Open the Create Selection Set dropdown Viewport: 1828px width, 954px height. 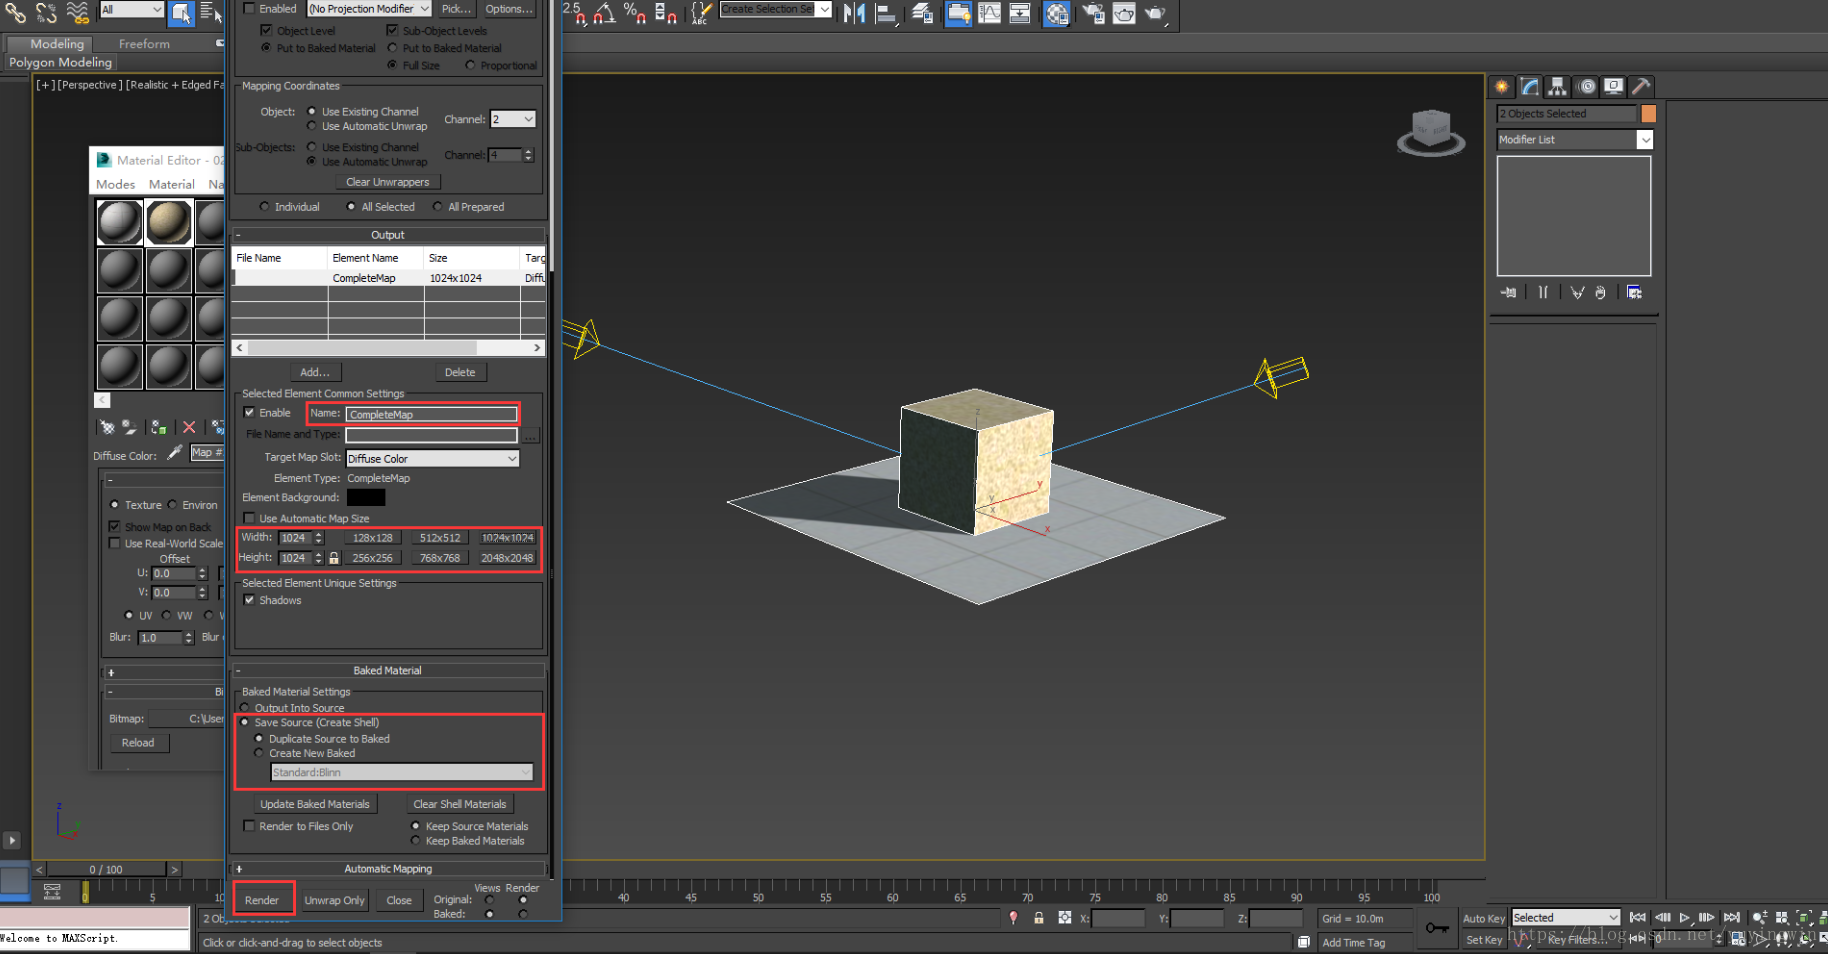pos(776,9)
